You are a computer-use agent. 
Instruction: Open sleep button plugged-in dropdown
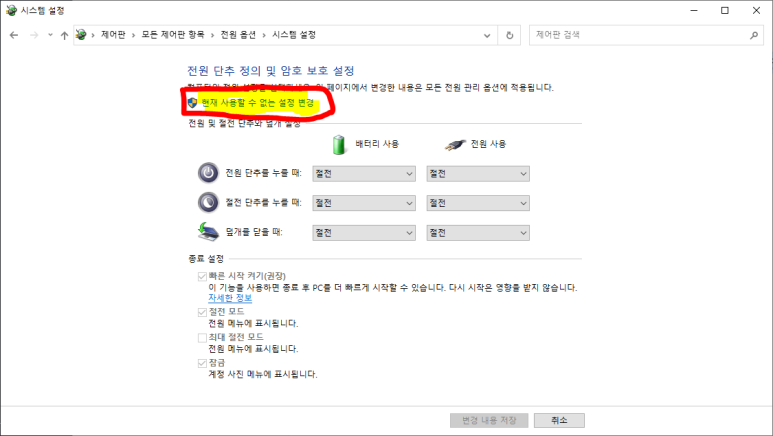[478, 203]
